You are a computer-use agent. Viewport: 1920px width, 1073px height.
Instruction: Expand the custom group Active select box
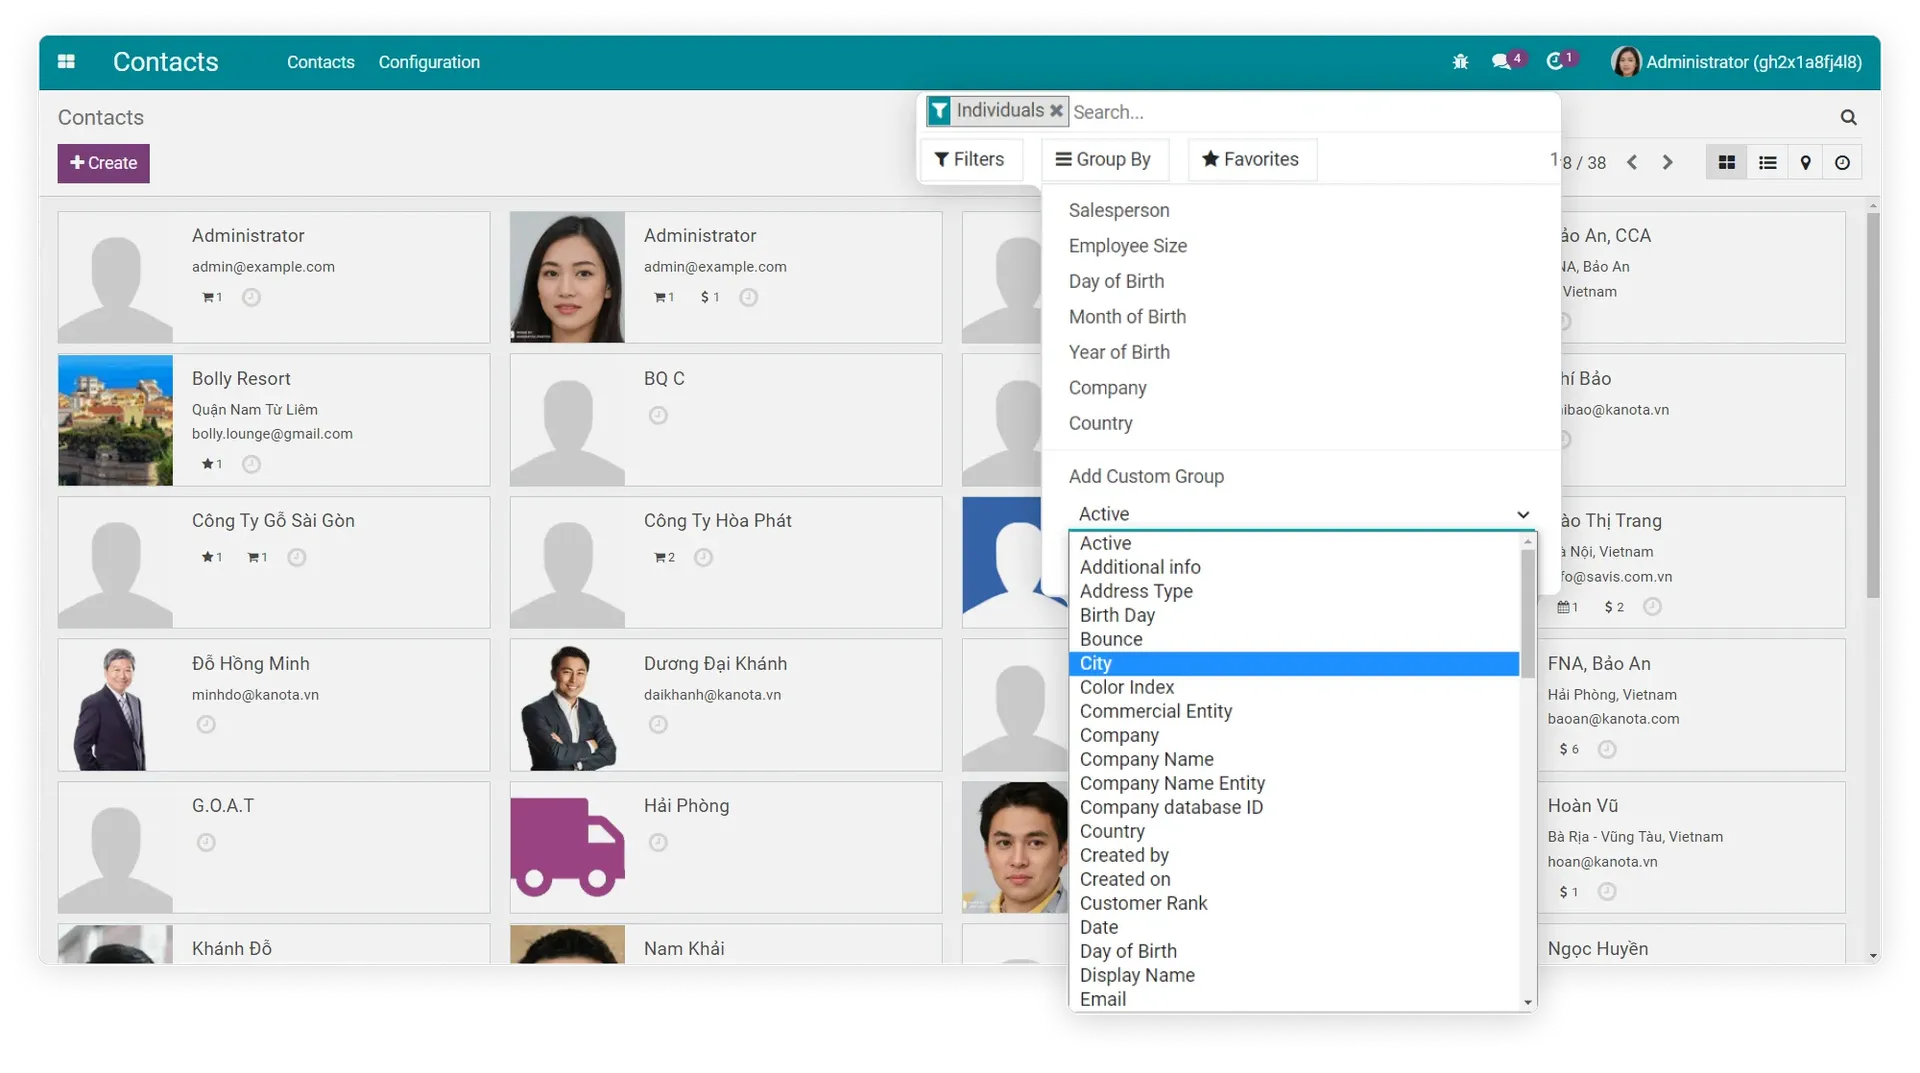1302,514
